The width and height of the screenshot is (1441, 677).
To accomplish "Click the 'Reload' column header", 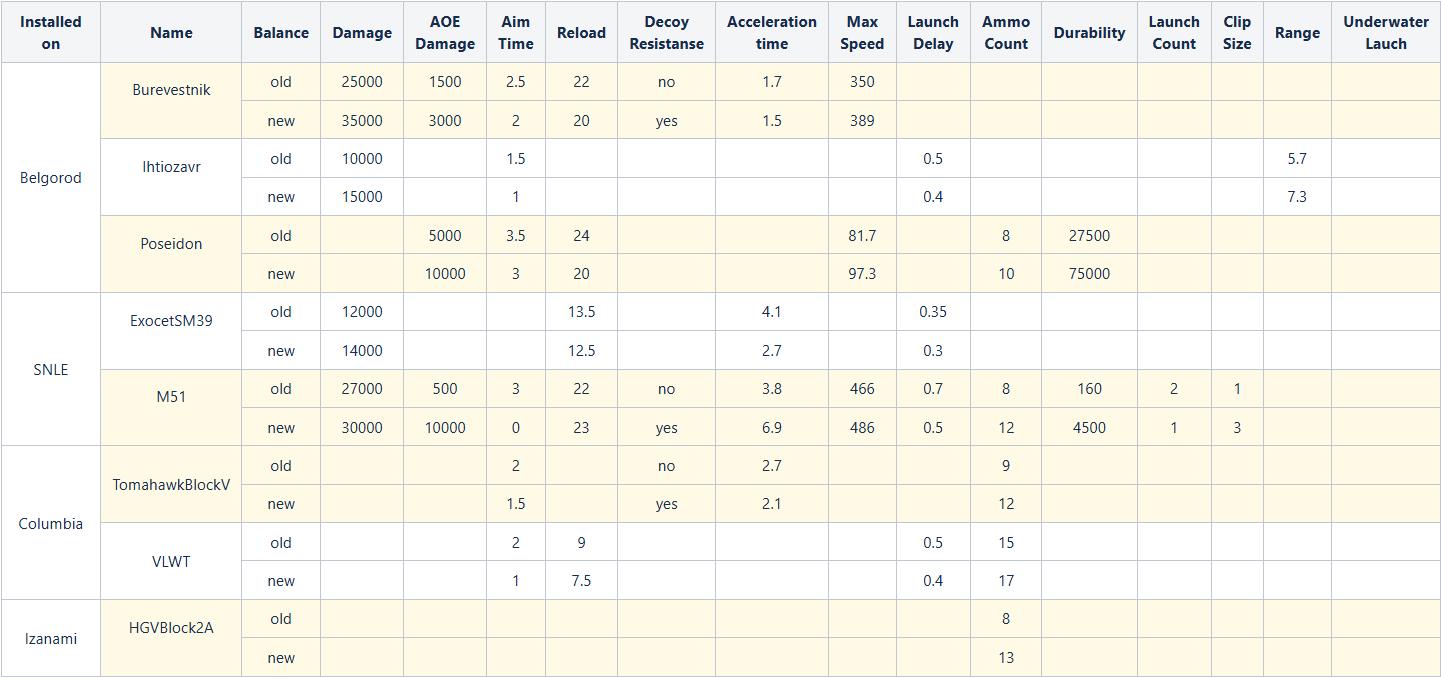I will pyautogui.click(x=581, y=32).
